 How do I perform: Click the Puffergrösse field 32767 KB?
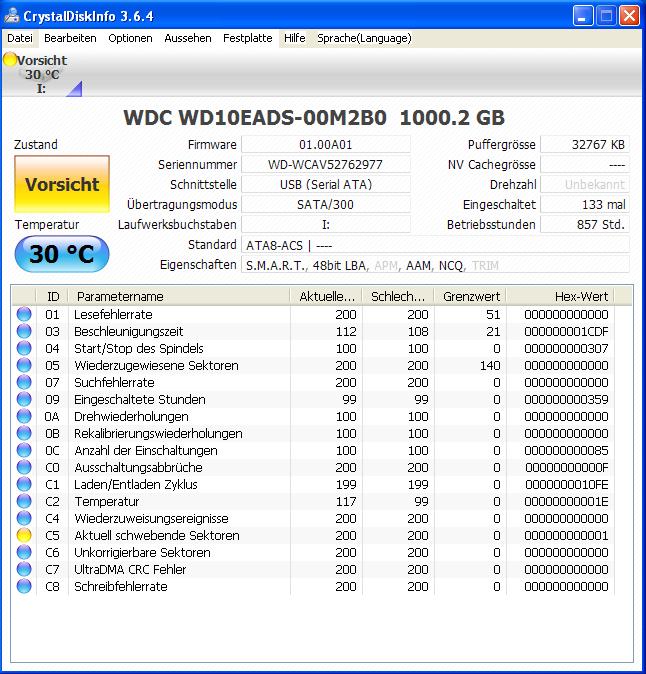pos(585,144)
